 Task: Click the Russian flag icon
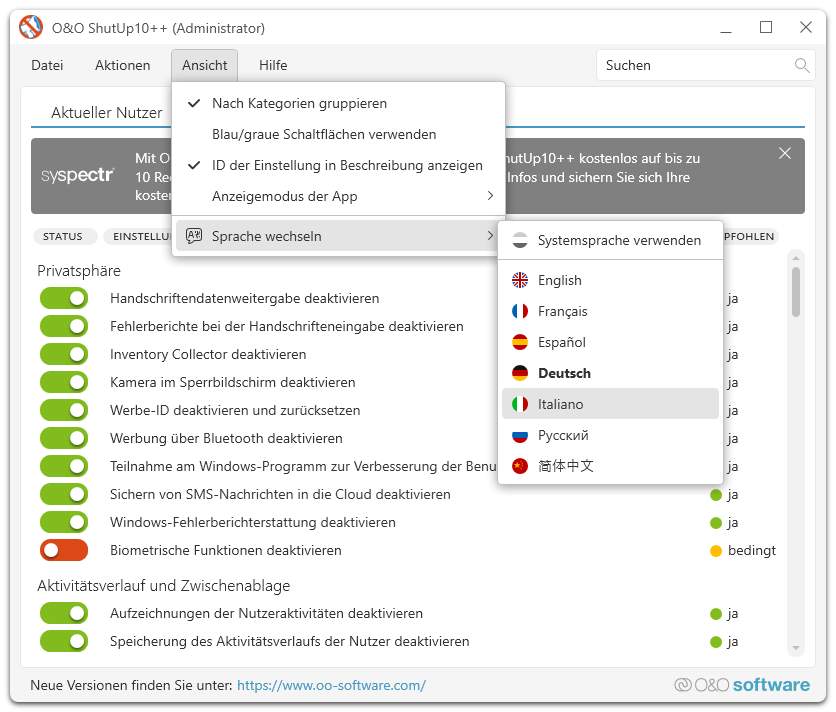click(519, 435)
